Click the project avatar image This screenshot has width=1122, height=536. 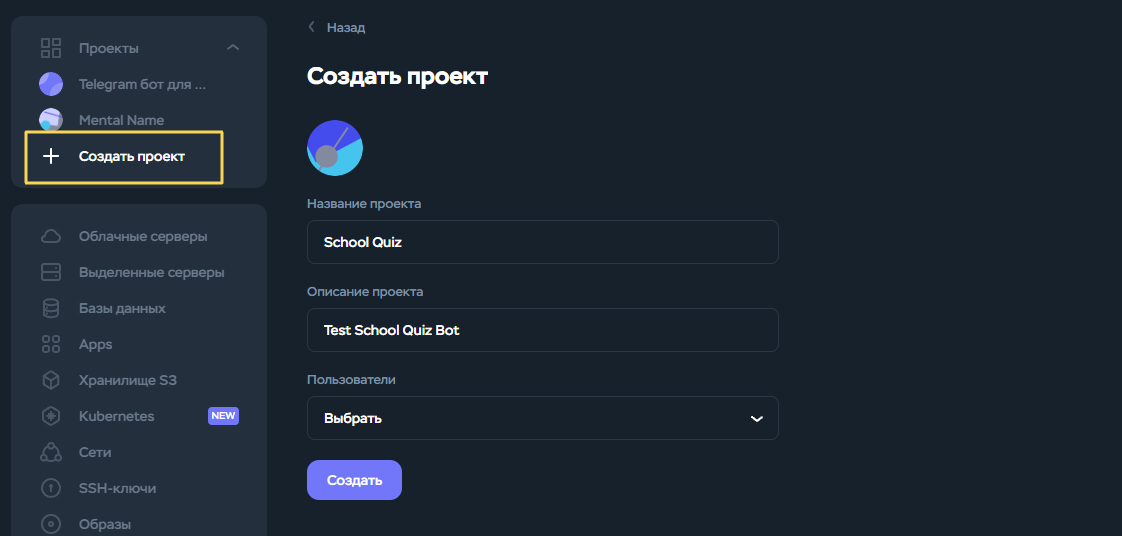pyautogui.click(x=335, y=148)
